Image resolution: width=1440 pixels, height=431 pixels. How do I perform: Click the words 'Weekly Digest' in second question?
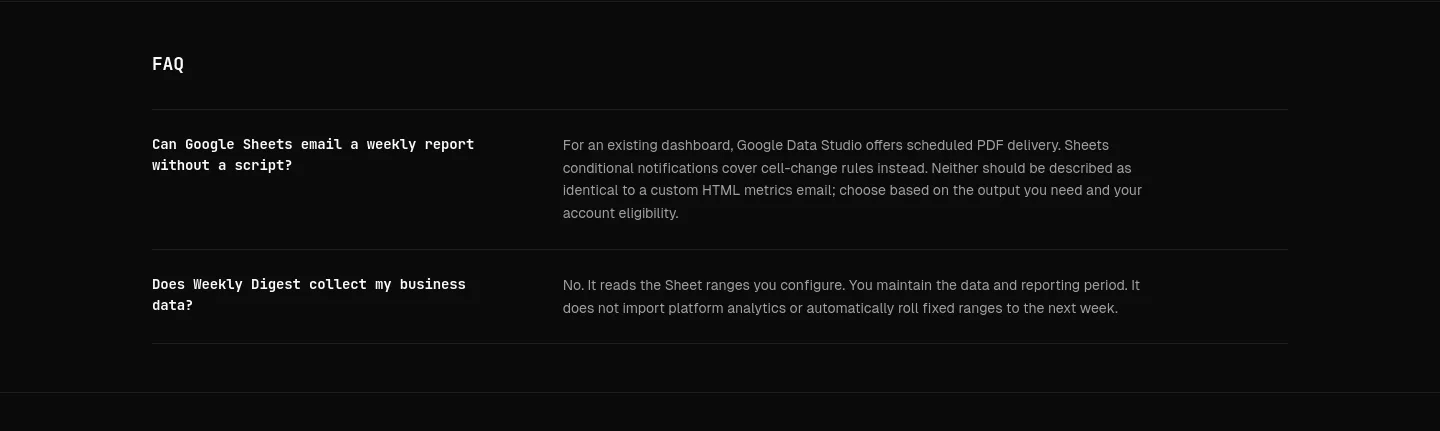coord(246,284)
